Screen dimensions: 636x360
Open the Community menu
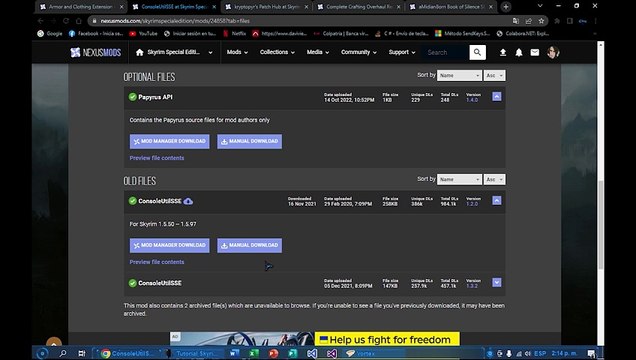359,52
